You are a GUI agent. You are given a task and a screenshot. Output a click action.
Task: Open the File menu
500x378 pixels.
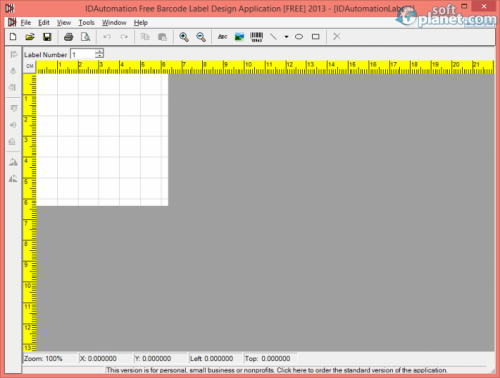click(26, 23)
